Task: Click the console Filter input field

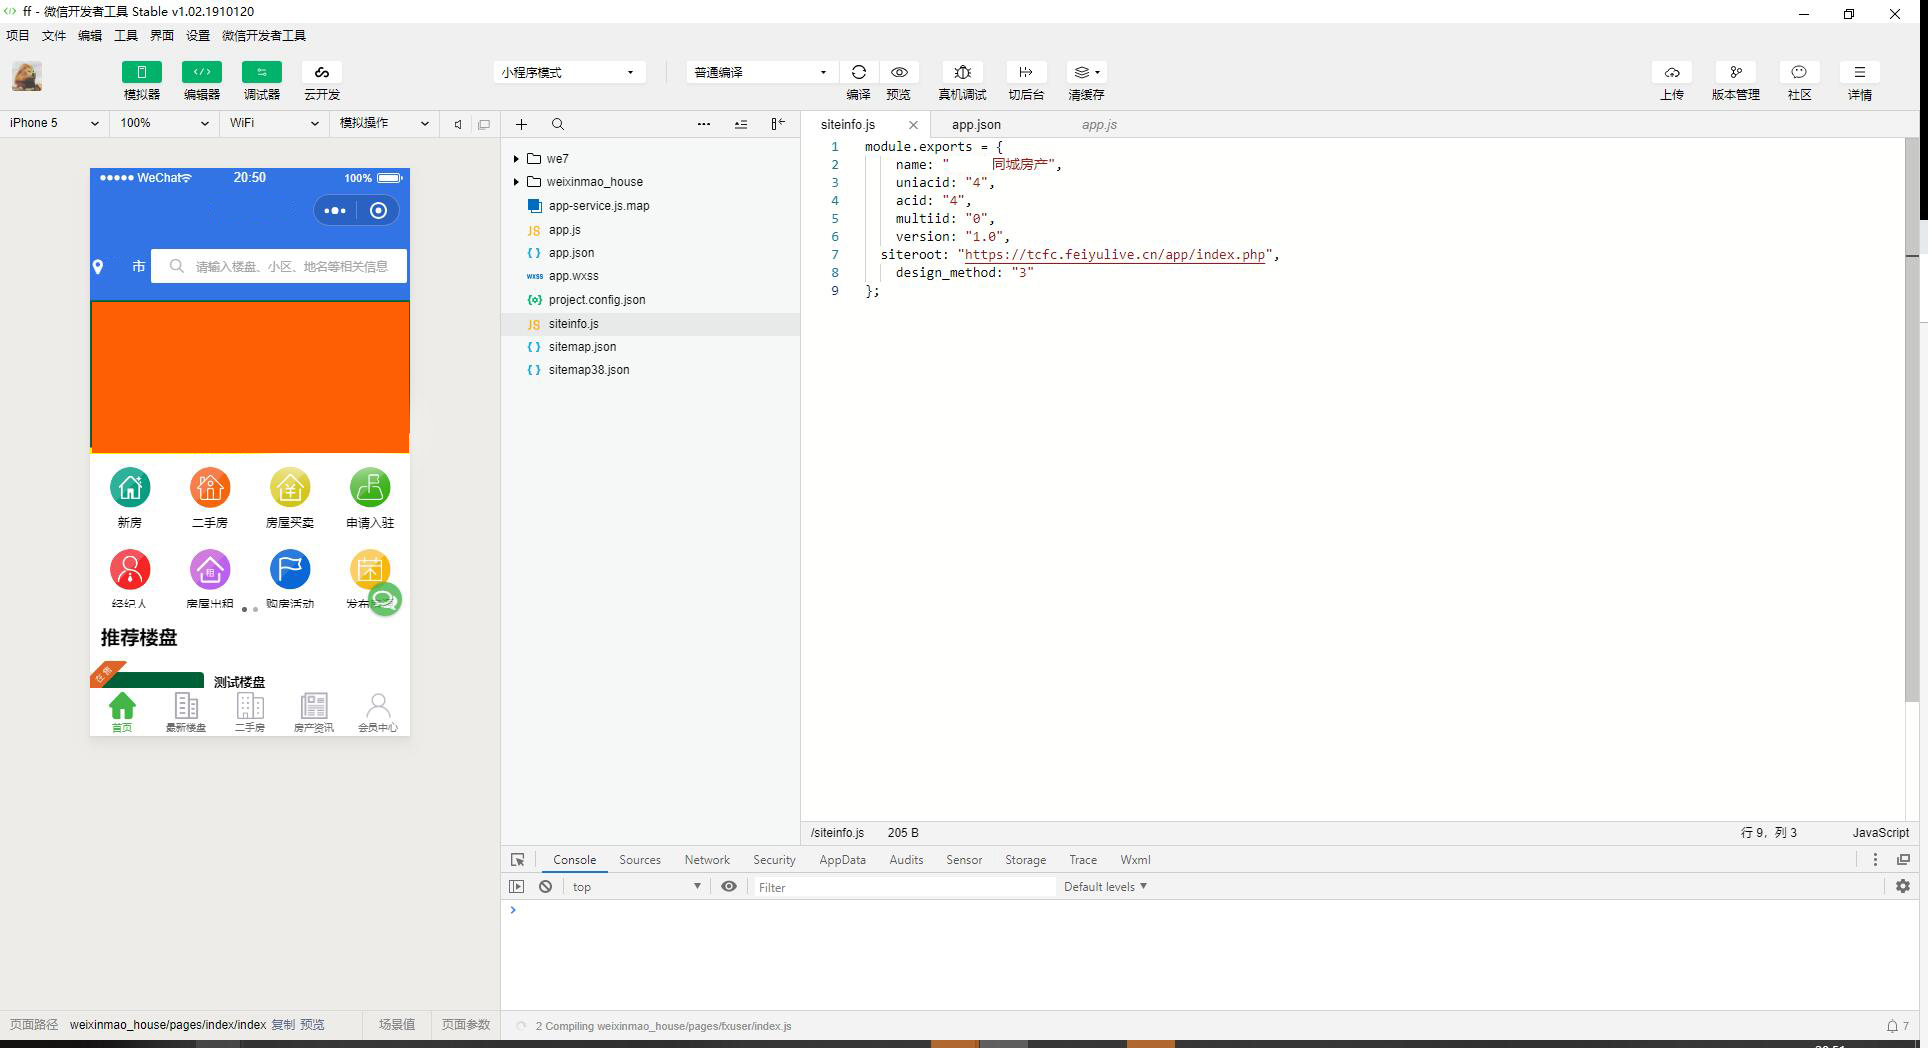Action: (x=900, y=887)
